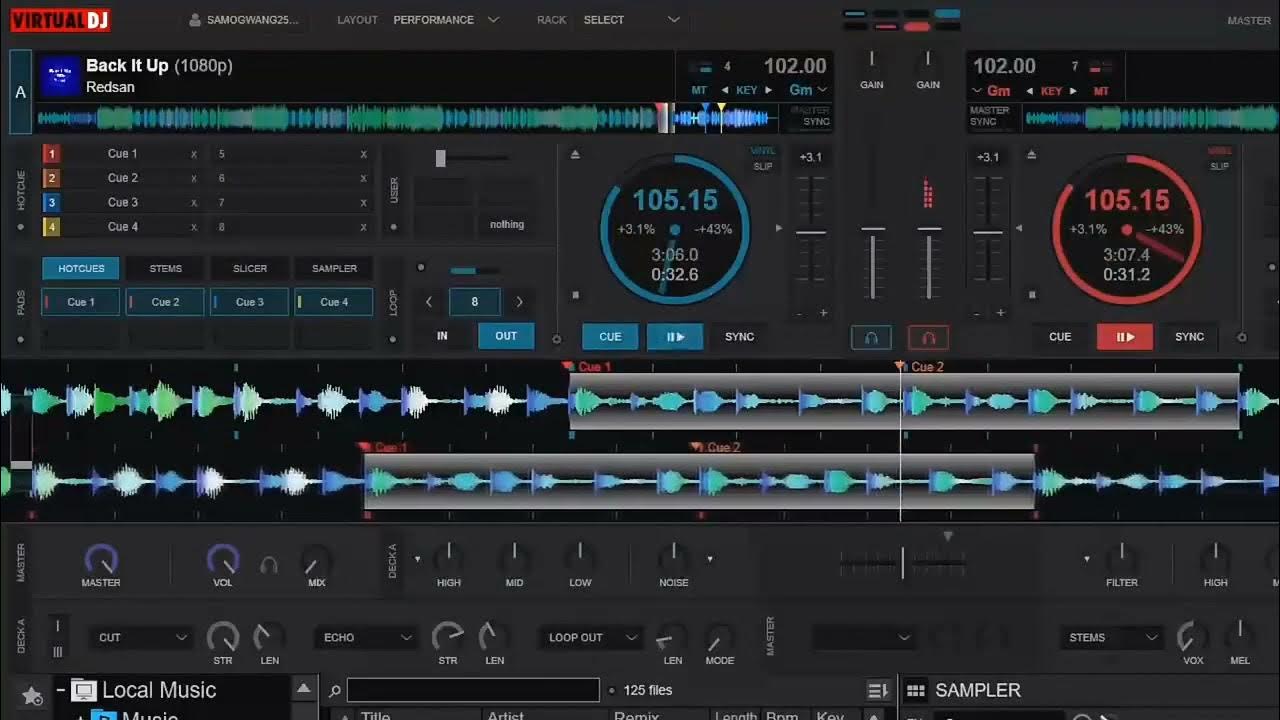The width and height of the screenshot is (1280, 720).
Task: Eject track from left deck
Action: 575,154
